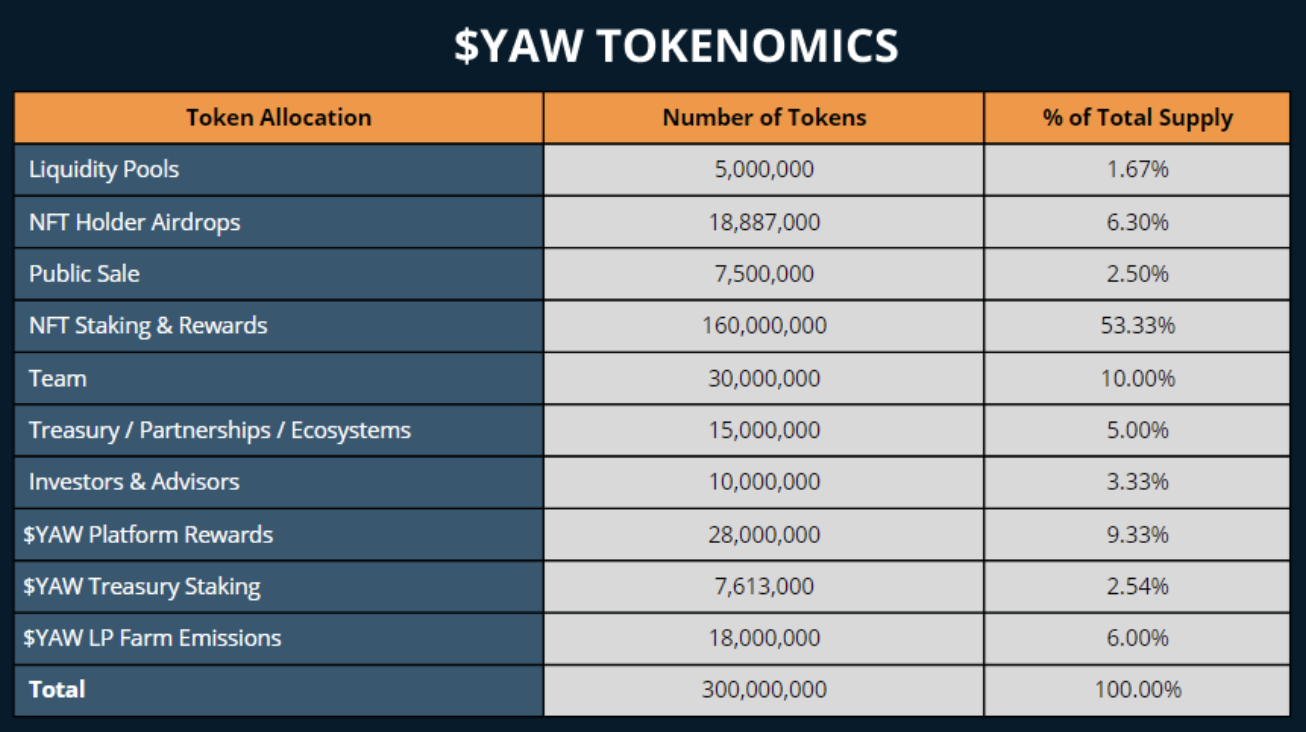Click the % of Total Supply header
This screenshot has width=1306, height=732.
pyautogui.click(x=1137, y=118)
